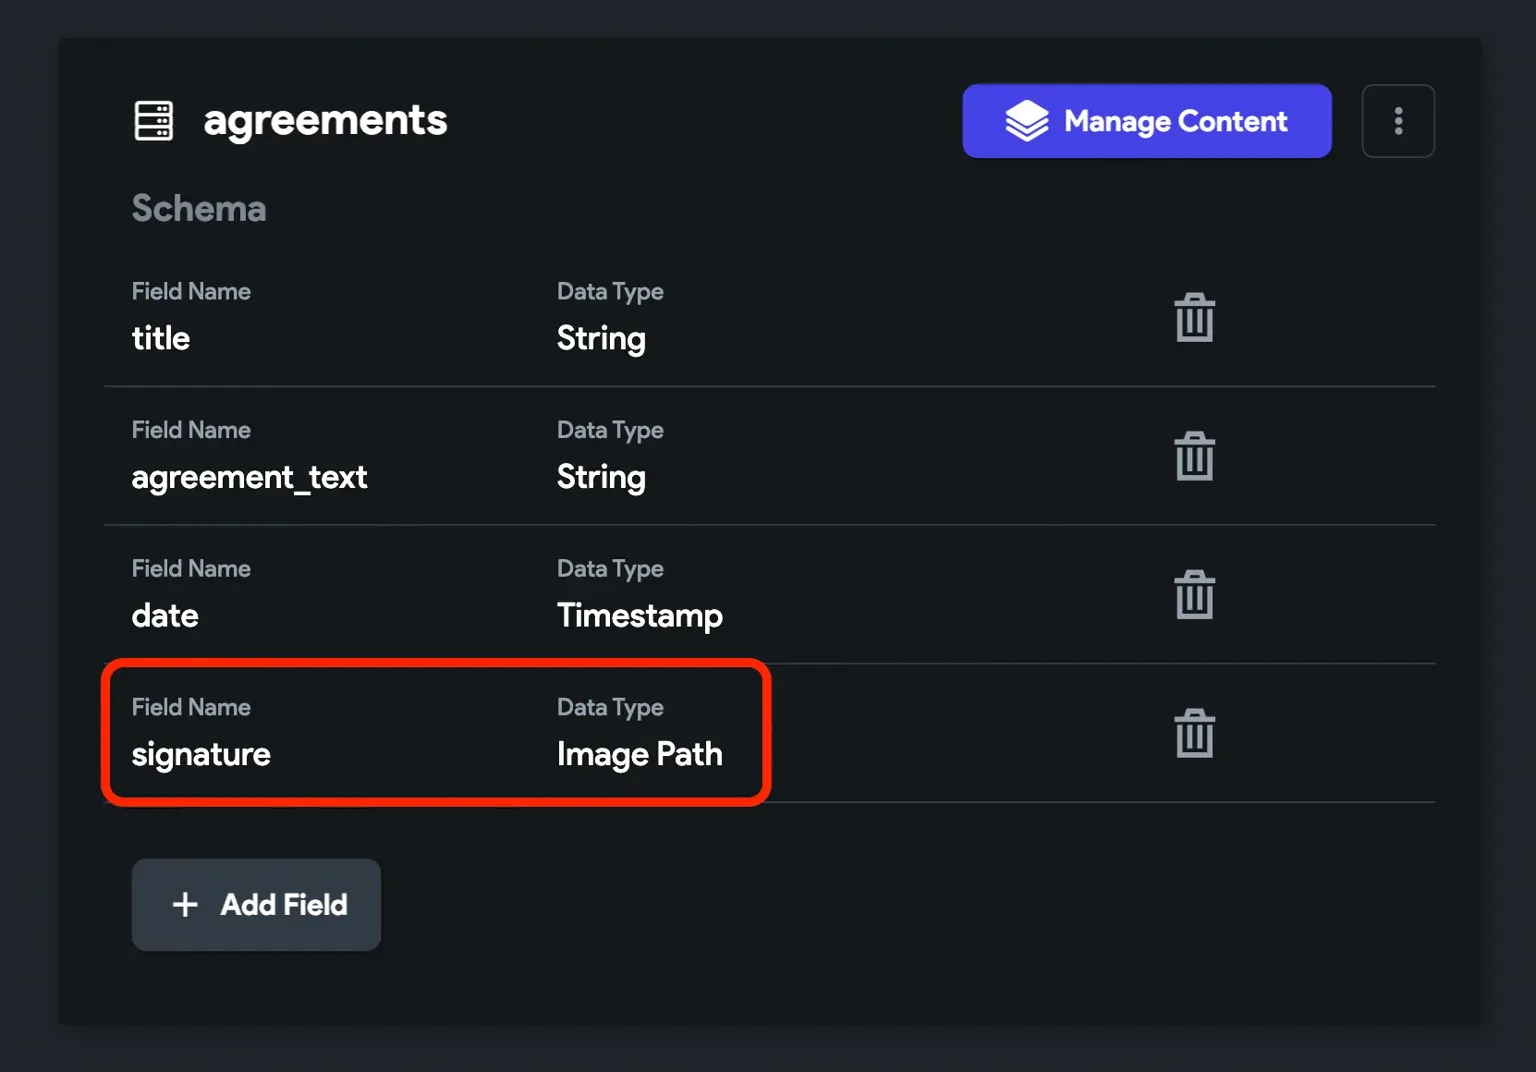Click the collection table icon beside agreements
Viewport: 1536px width, 1072px height.
coord(154,121)
